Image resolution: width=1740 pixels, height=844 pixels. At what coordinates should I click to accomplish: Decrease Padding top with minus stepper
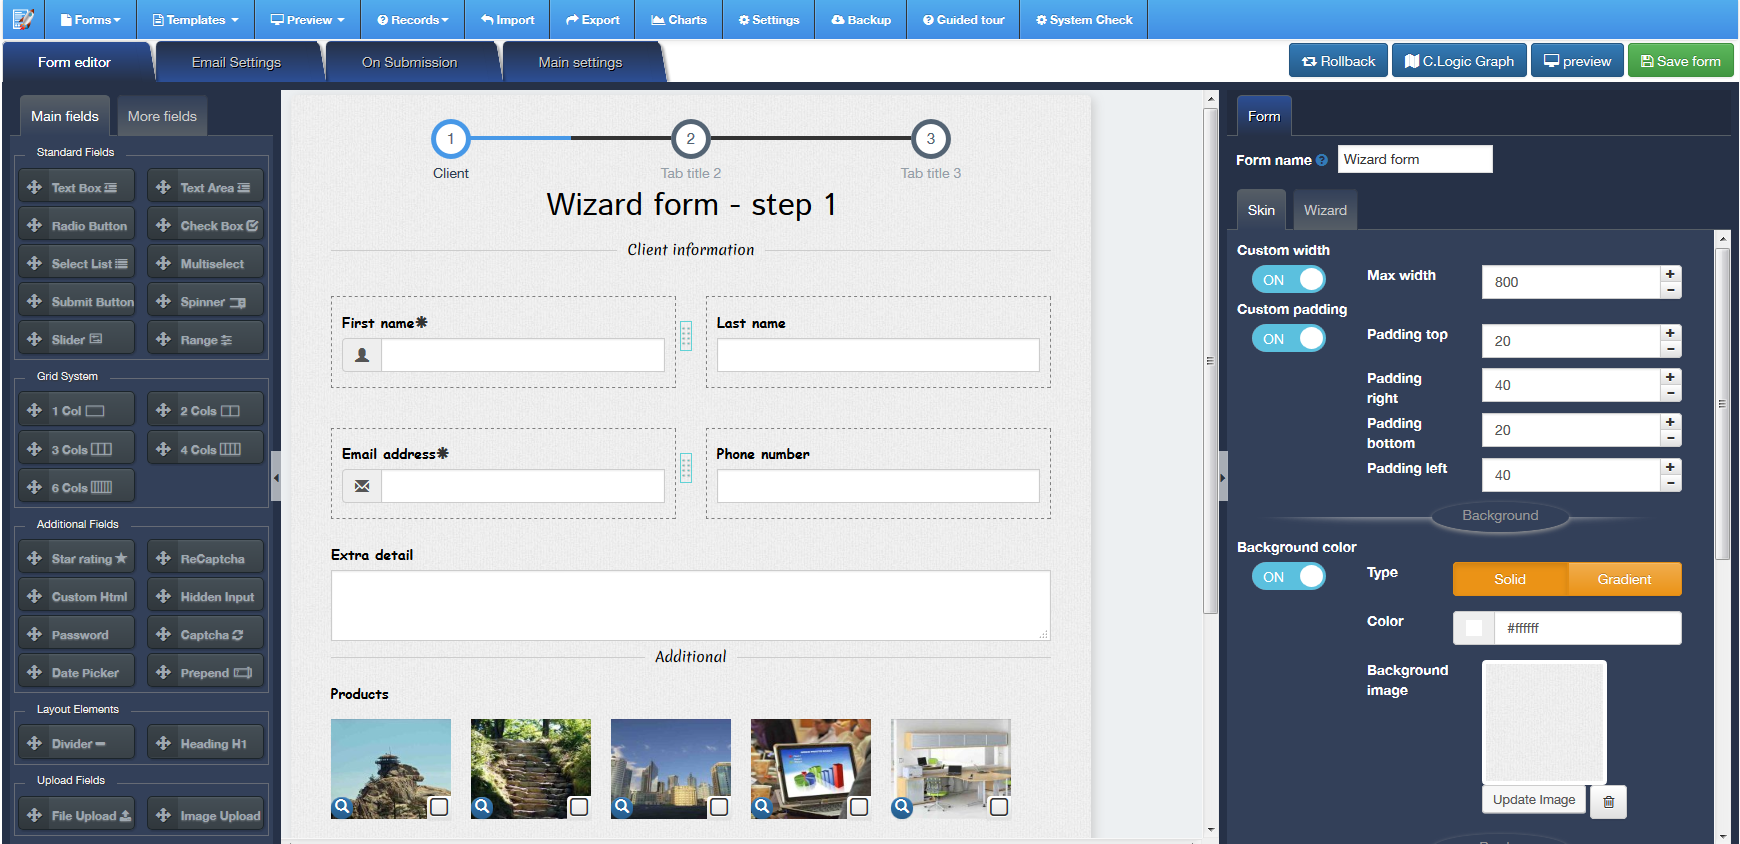click(x=1670, y=349)
